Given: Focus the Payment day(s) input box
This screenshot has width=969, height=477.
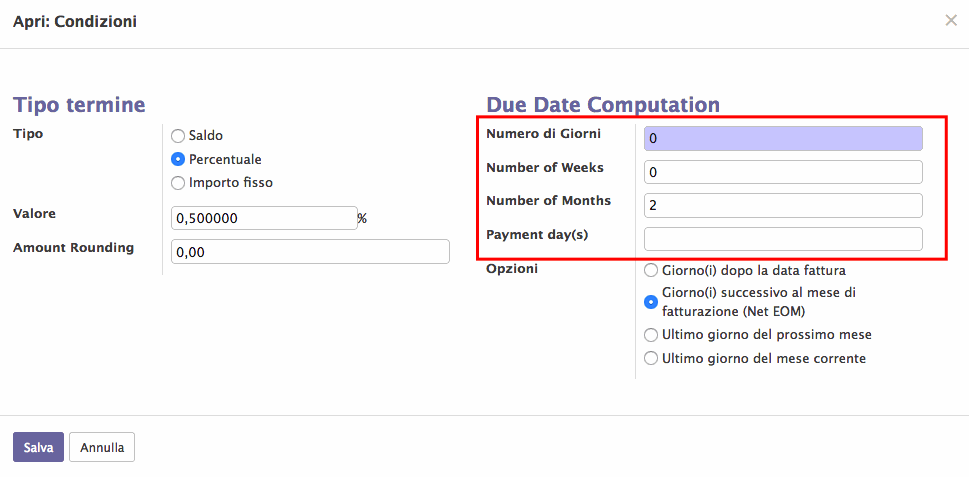Looking at the screenshot, I should coord(783,239).
